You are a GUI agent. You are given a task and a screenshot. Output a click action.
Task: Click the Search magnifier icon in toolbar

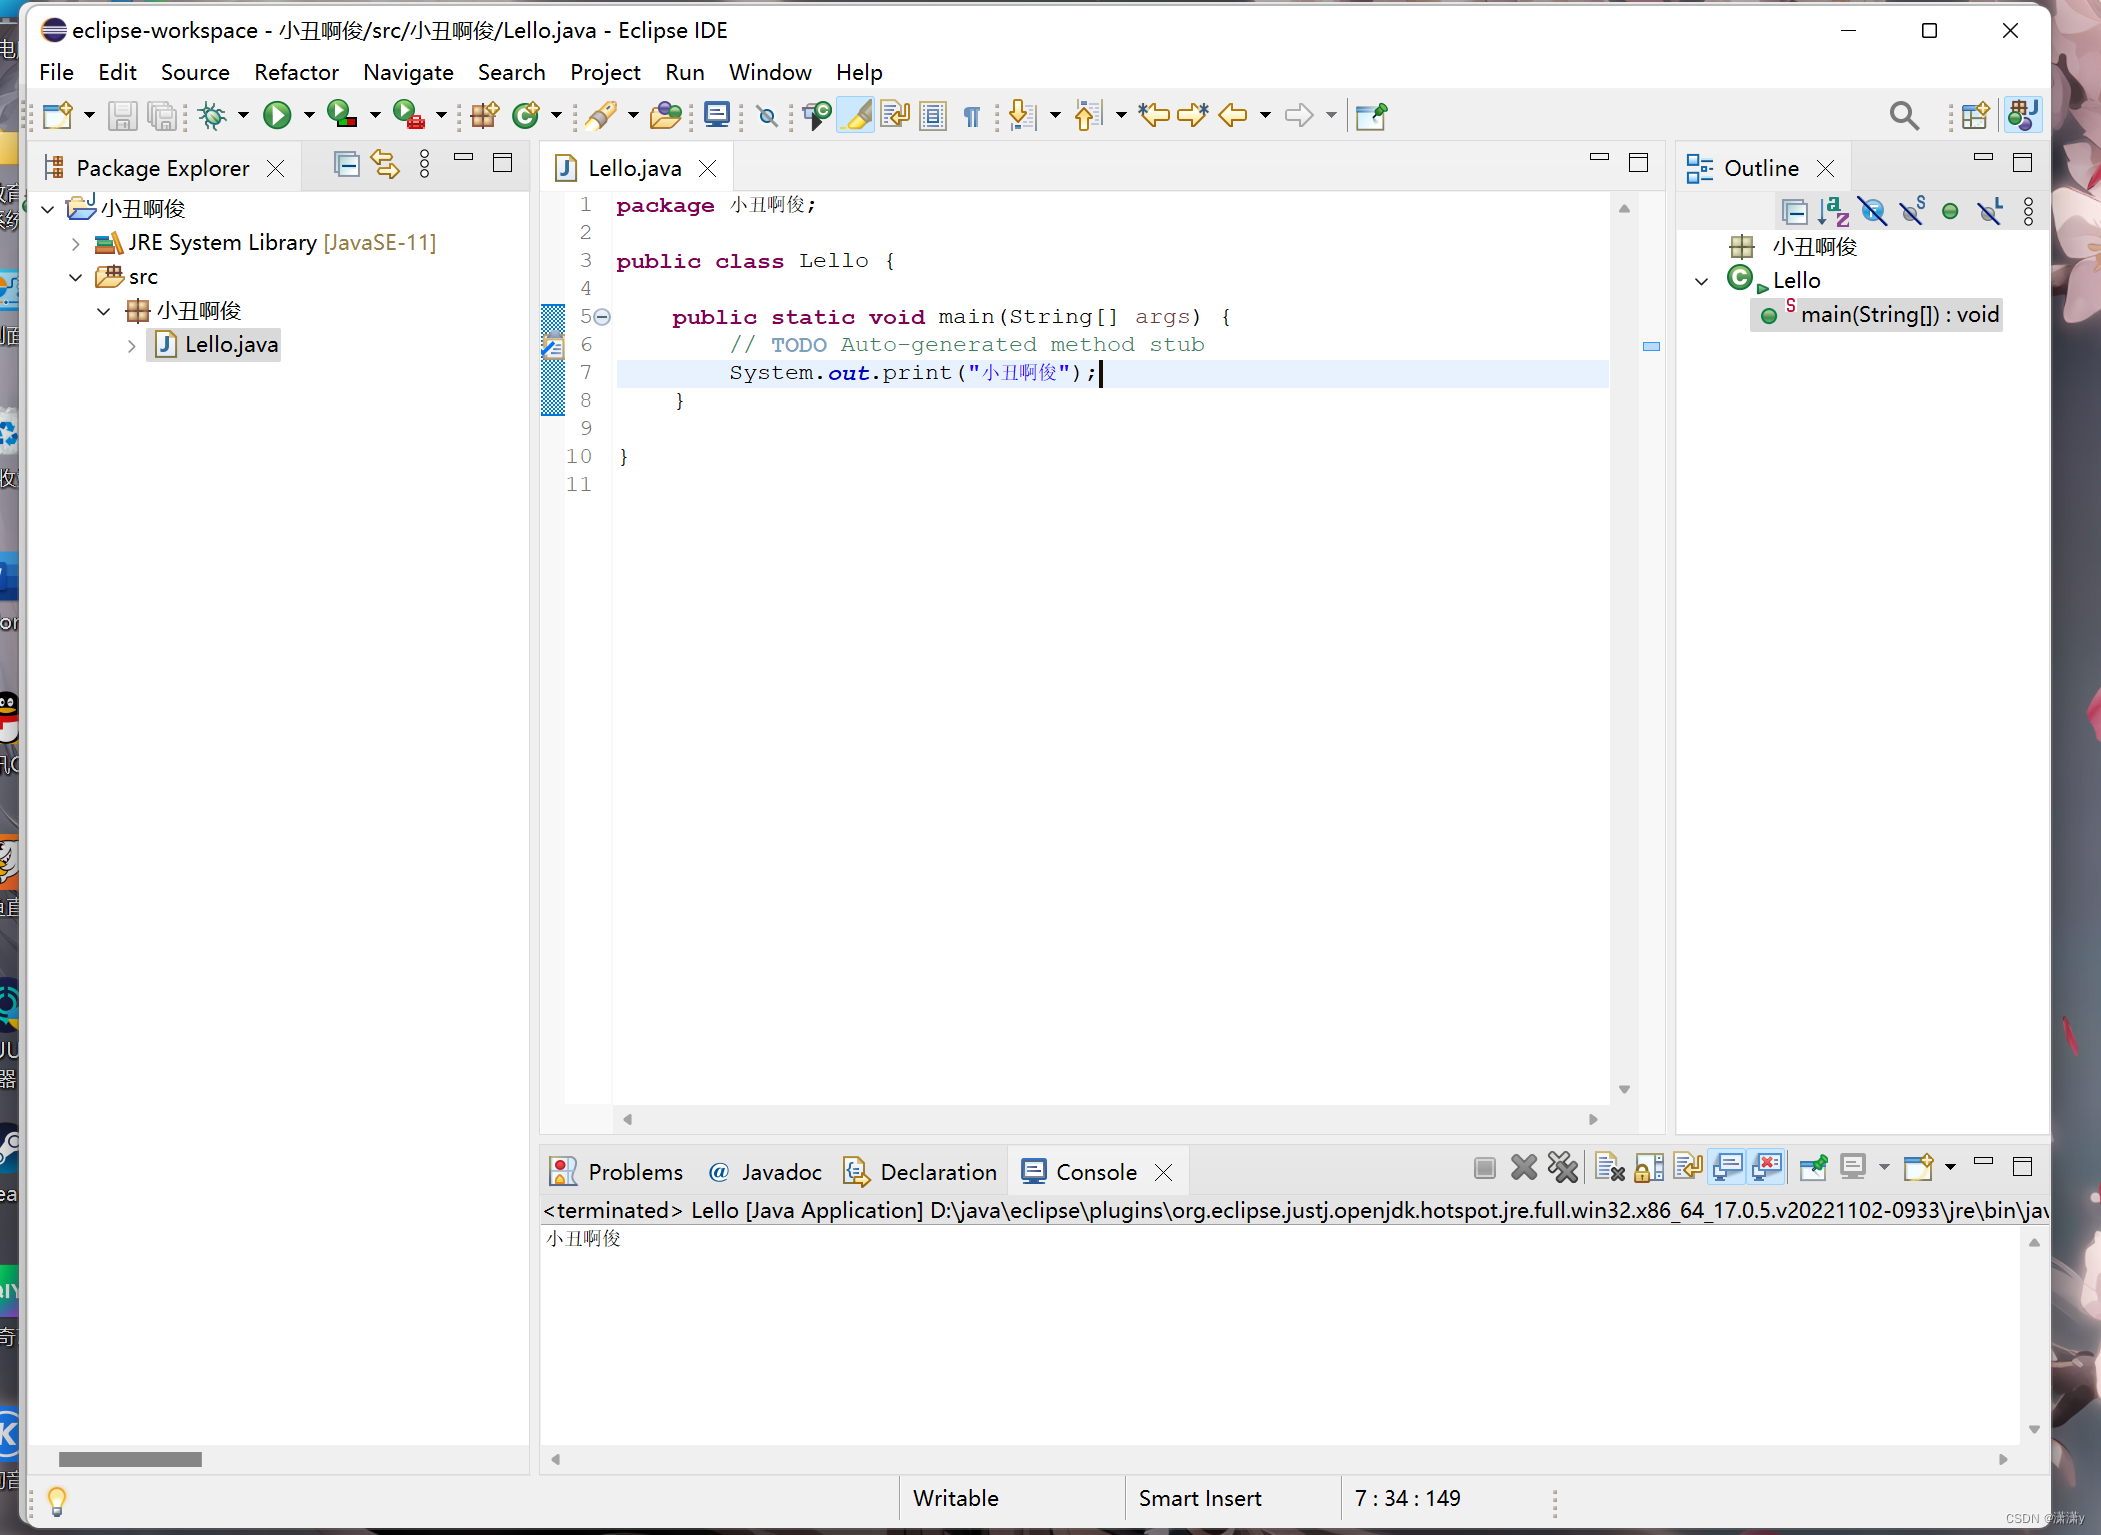click(1903, 116)
